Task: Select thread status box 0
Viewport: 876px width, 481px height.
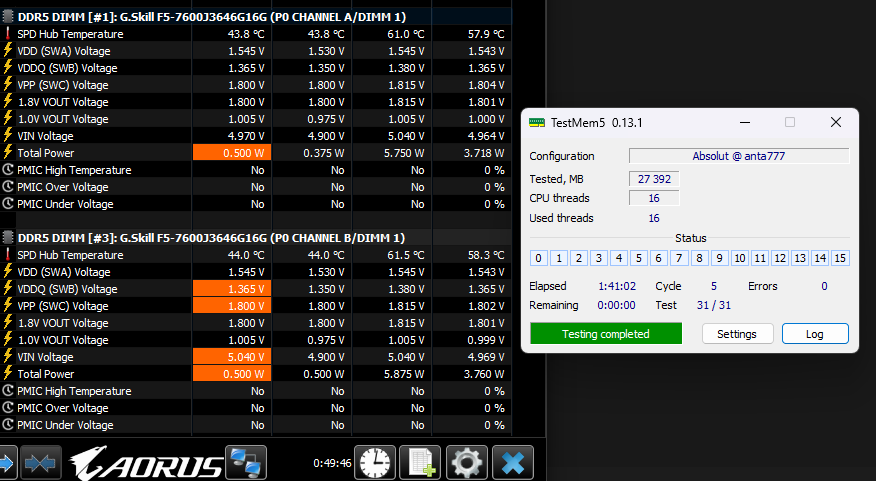Action: click(539, 258)
